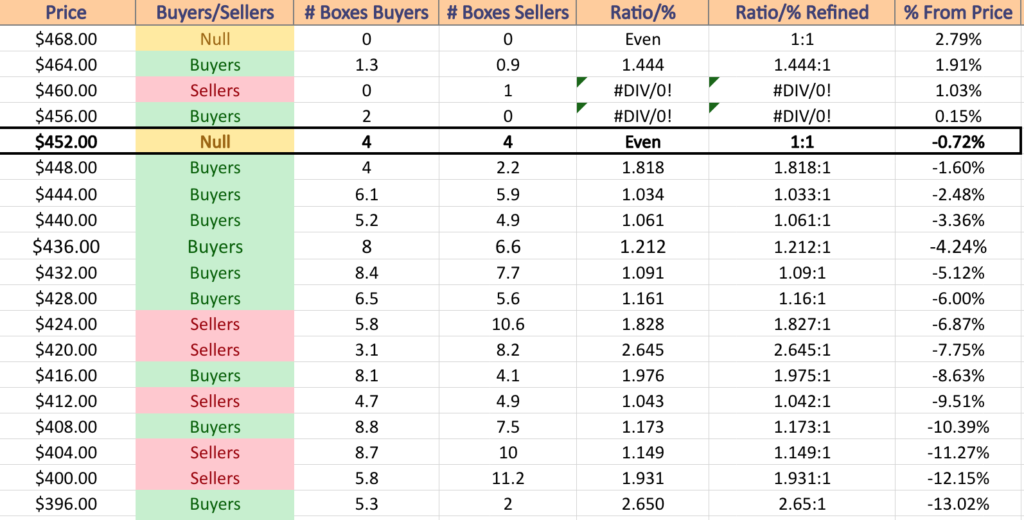Screen dimensions: 1024x520
Task: Click error triangle on $460.00 Ratio/% Refined cell
Action: coord(713,82)
